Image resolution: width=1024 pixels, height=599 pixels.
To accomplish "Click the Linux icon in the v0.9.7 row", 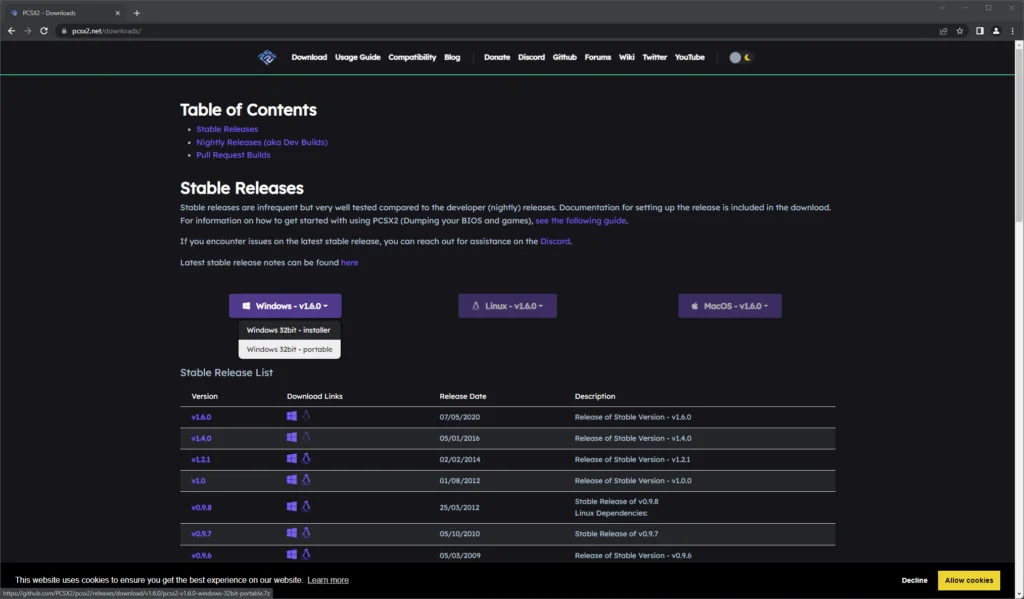I will coord(306,533).
